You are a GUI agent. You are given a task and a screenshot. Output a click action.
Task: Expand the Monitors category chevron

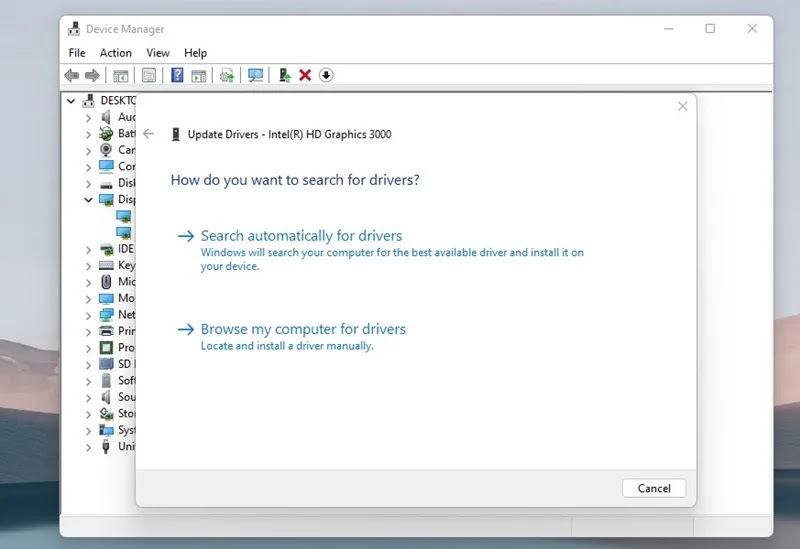(x=88, y=299)
